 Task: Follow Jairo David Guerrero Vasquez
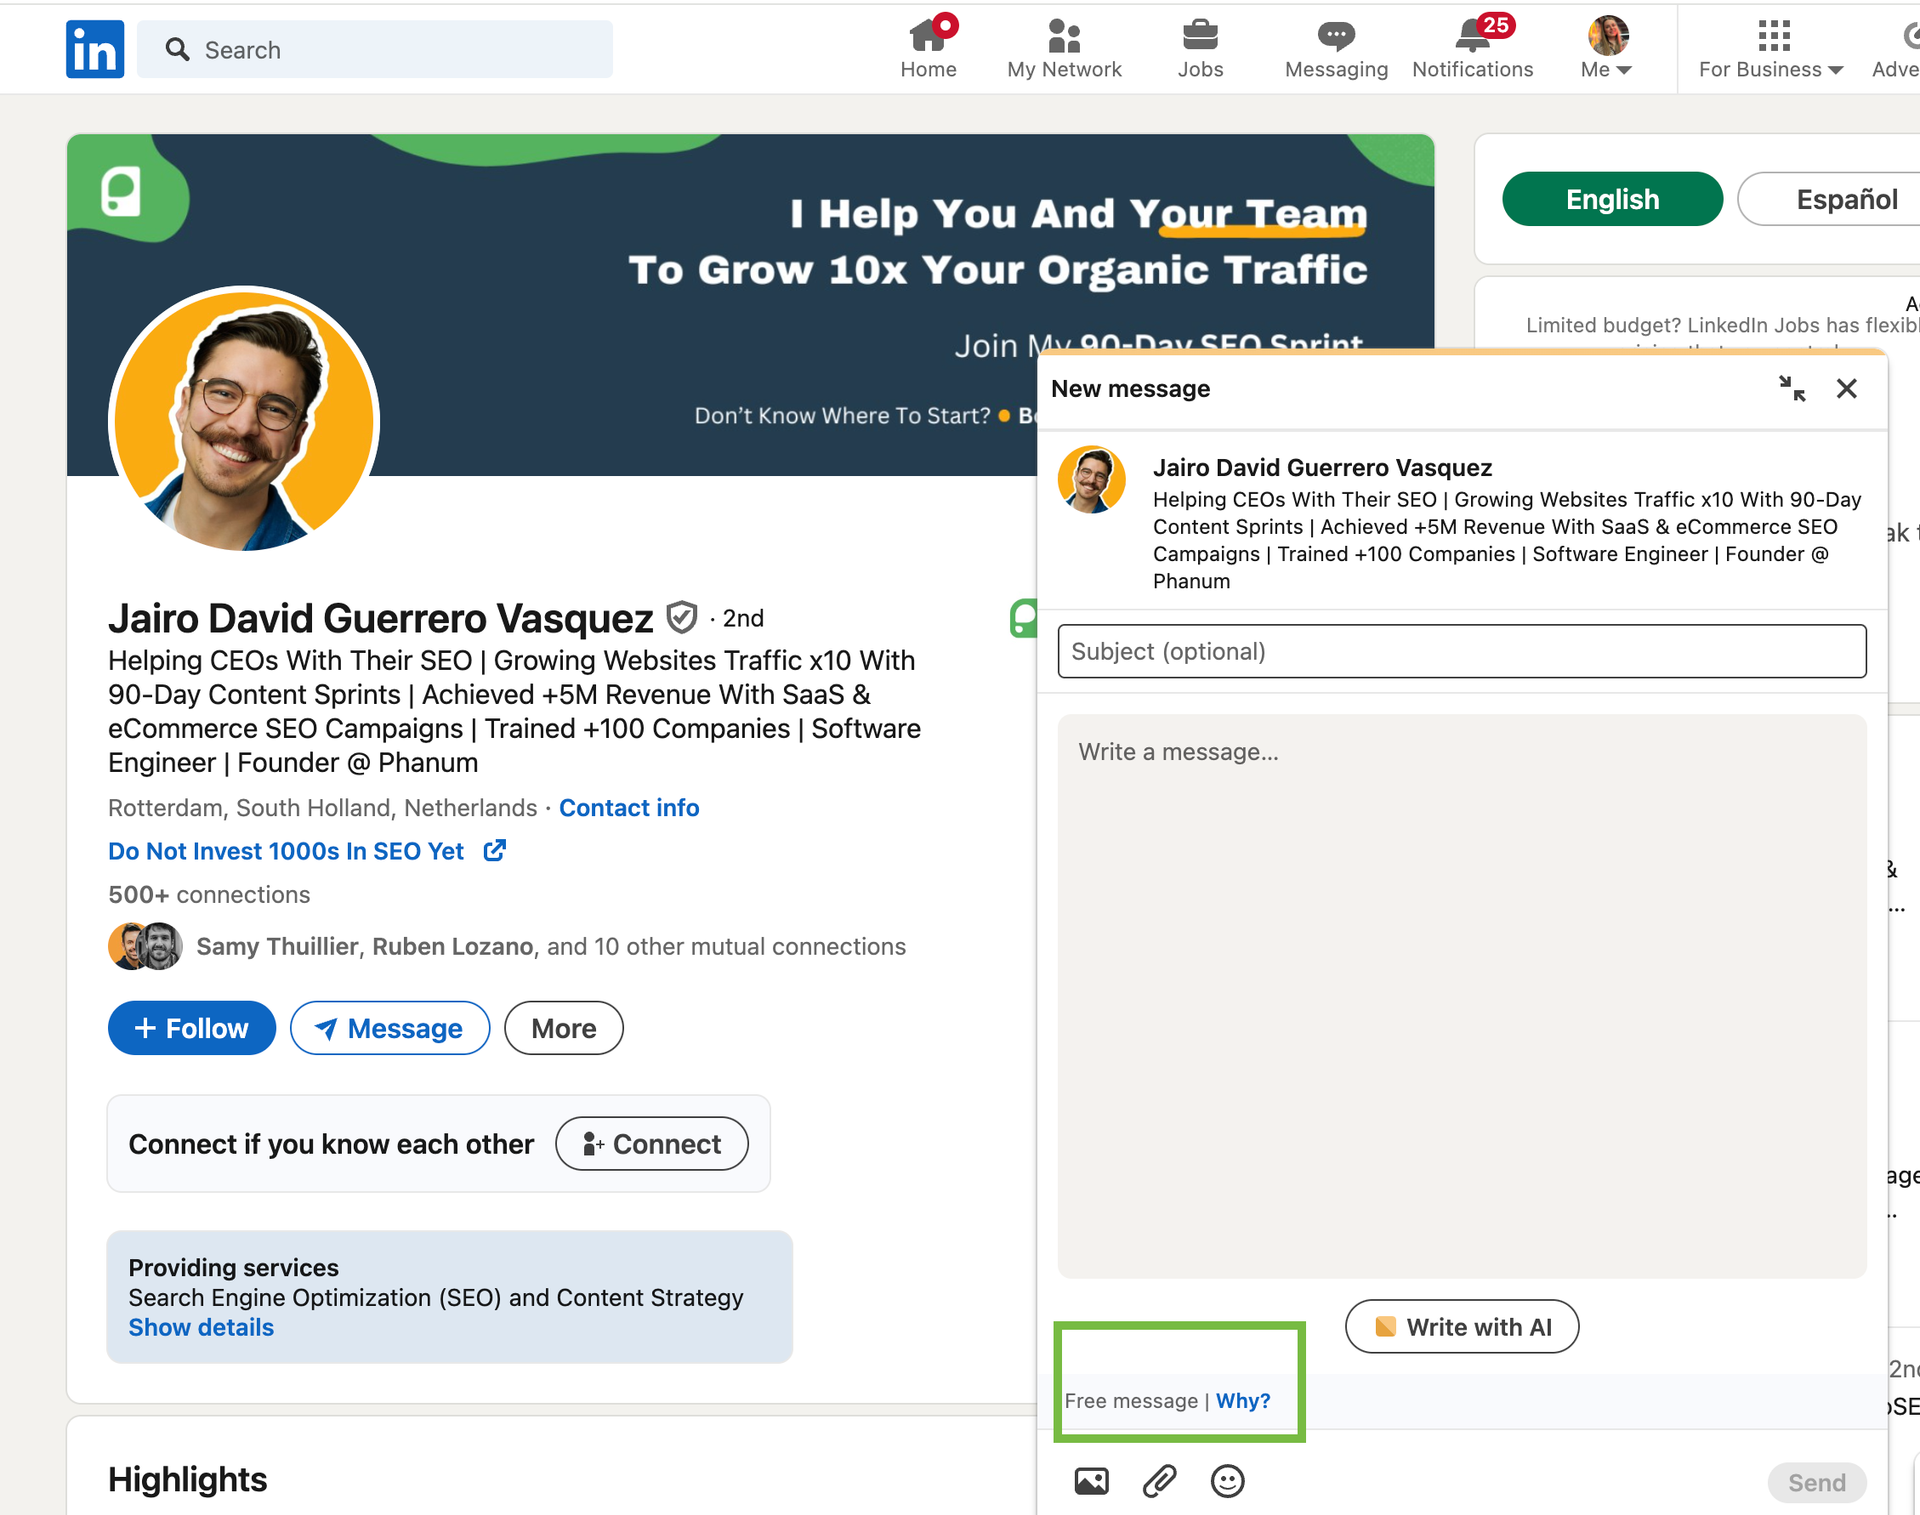191,1027
